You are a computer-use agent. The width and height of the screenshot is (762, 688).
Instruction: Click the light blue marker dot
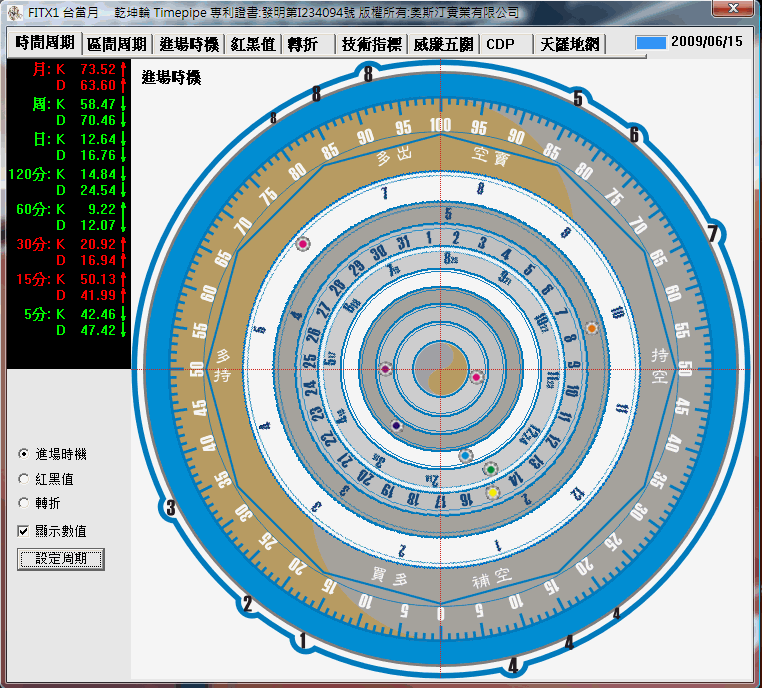coord(465,455)
